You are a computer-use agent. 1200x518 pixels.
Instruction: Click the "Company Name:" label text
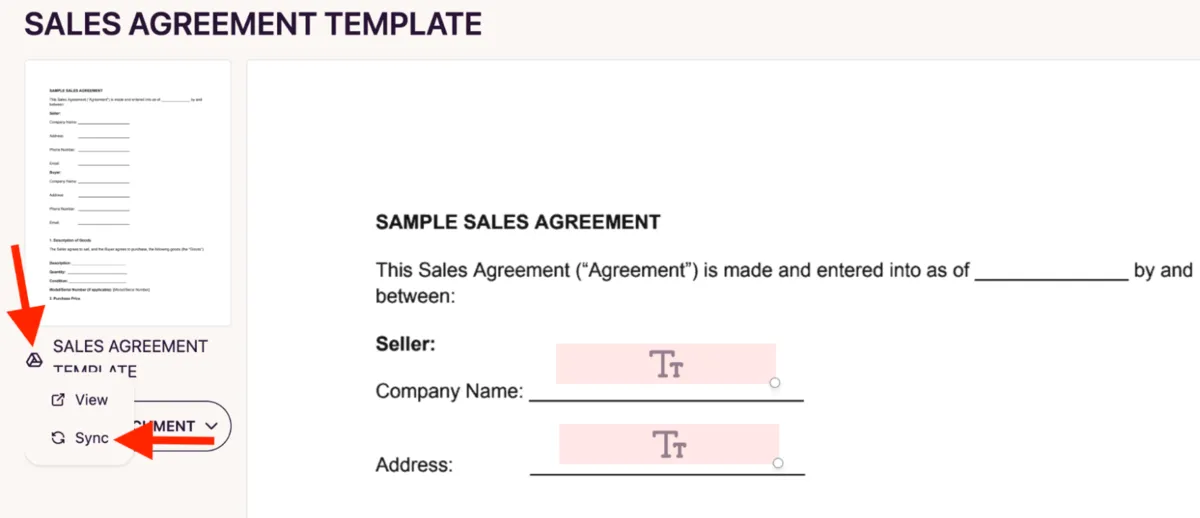(x=449, y=391)
